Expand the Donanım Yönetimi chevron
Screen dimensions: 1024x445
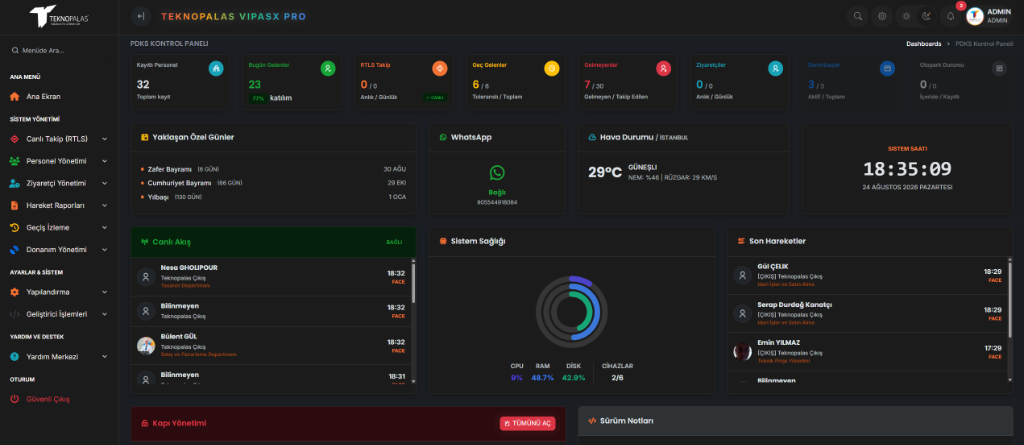[104, 250]
